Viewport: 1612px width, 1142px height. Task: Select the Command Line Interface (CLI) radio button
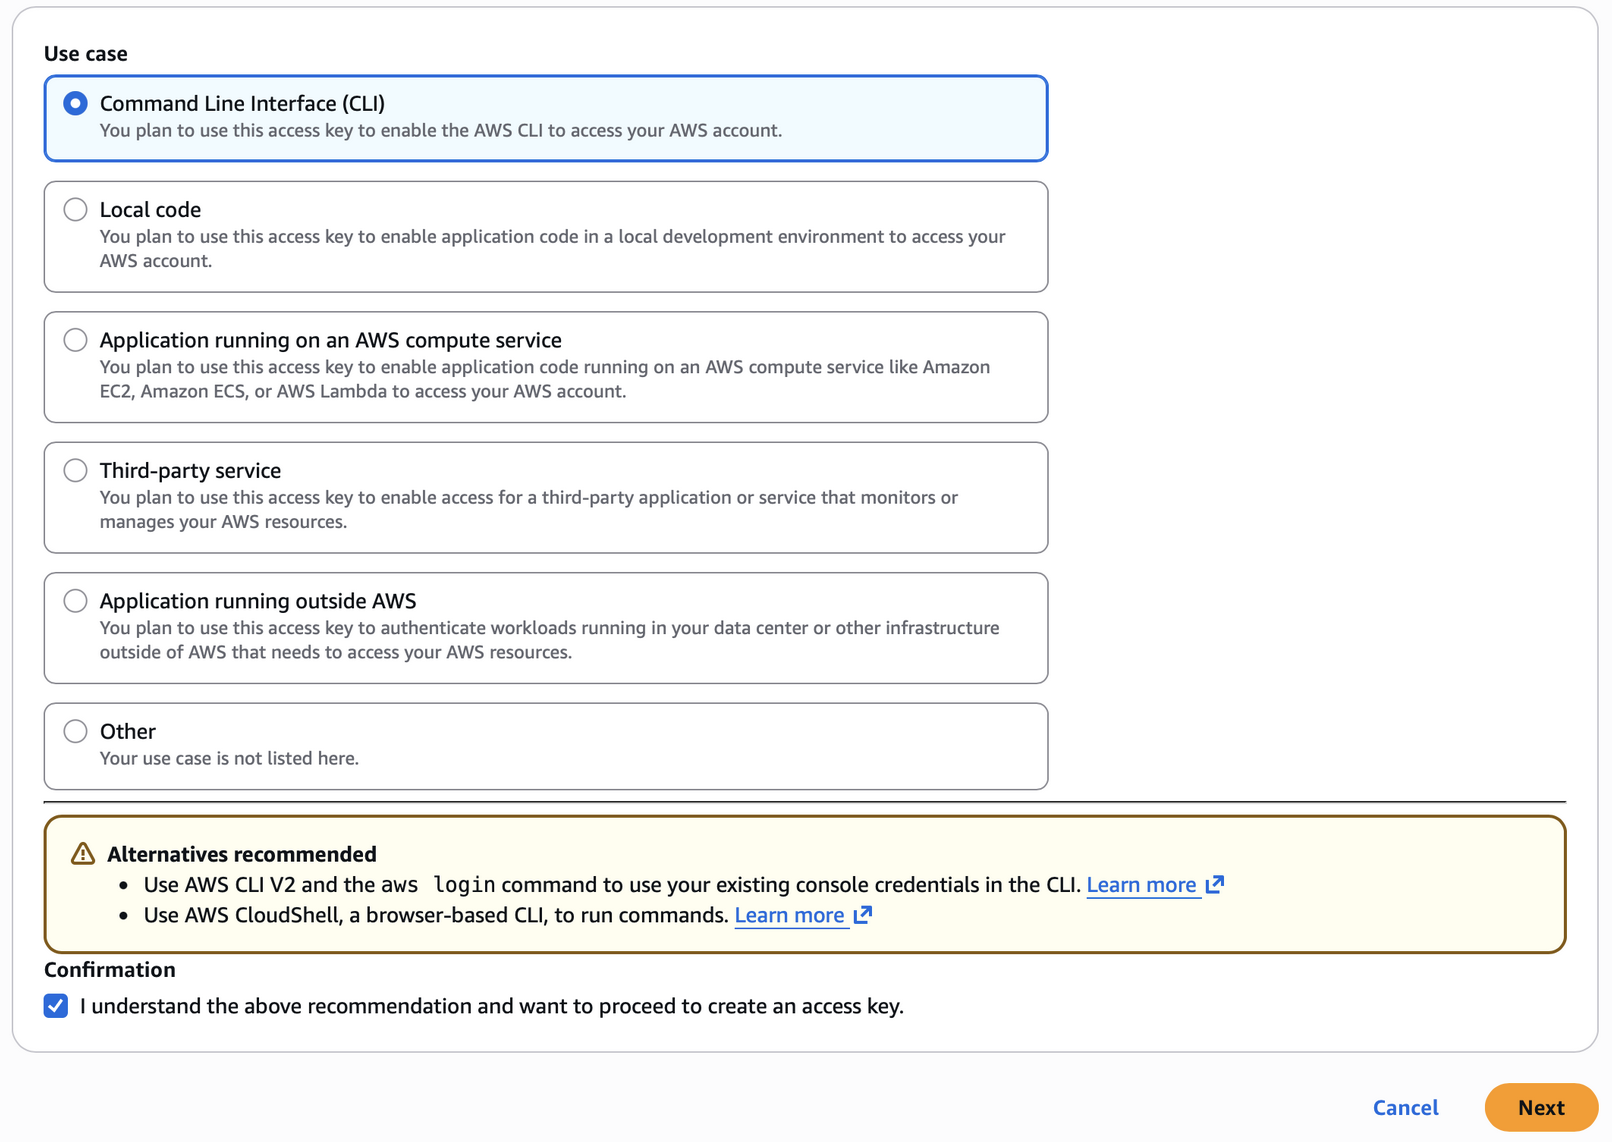pyautogui.click(x=76, y=103)
